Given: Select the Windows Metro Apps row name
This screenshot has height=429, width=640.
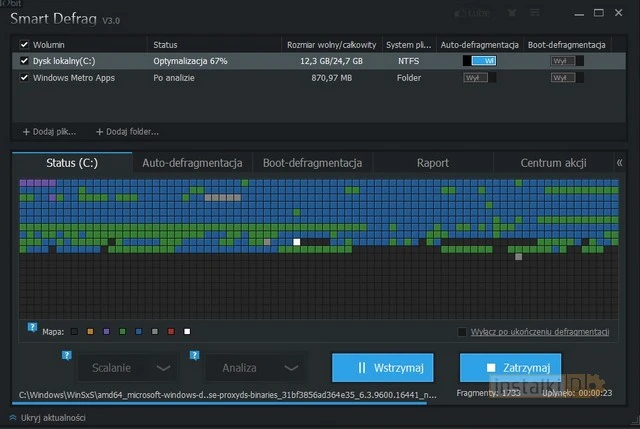Looking at the screenshot, I should click(x=74, y=78).
